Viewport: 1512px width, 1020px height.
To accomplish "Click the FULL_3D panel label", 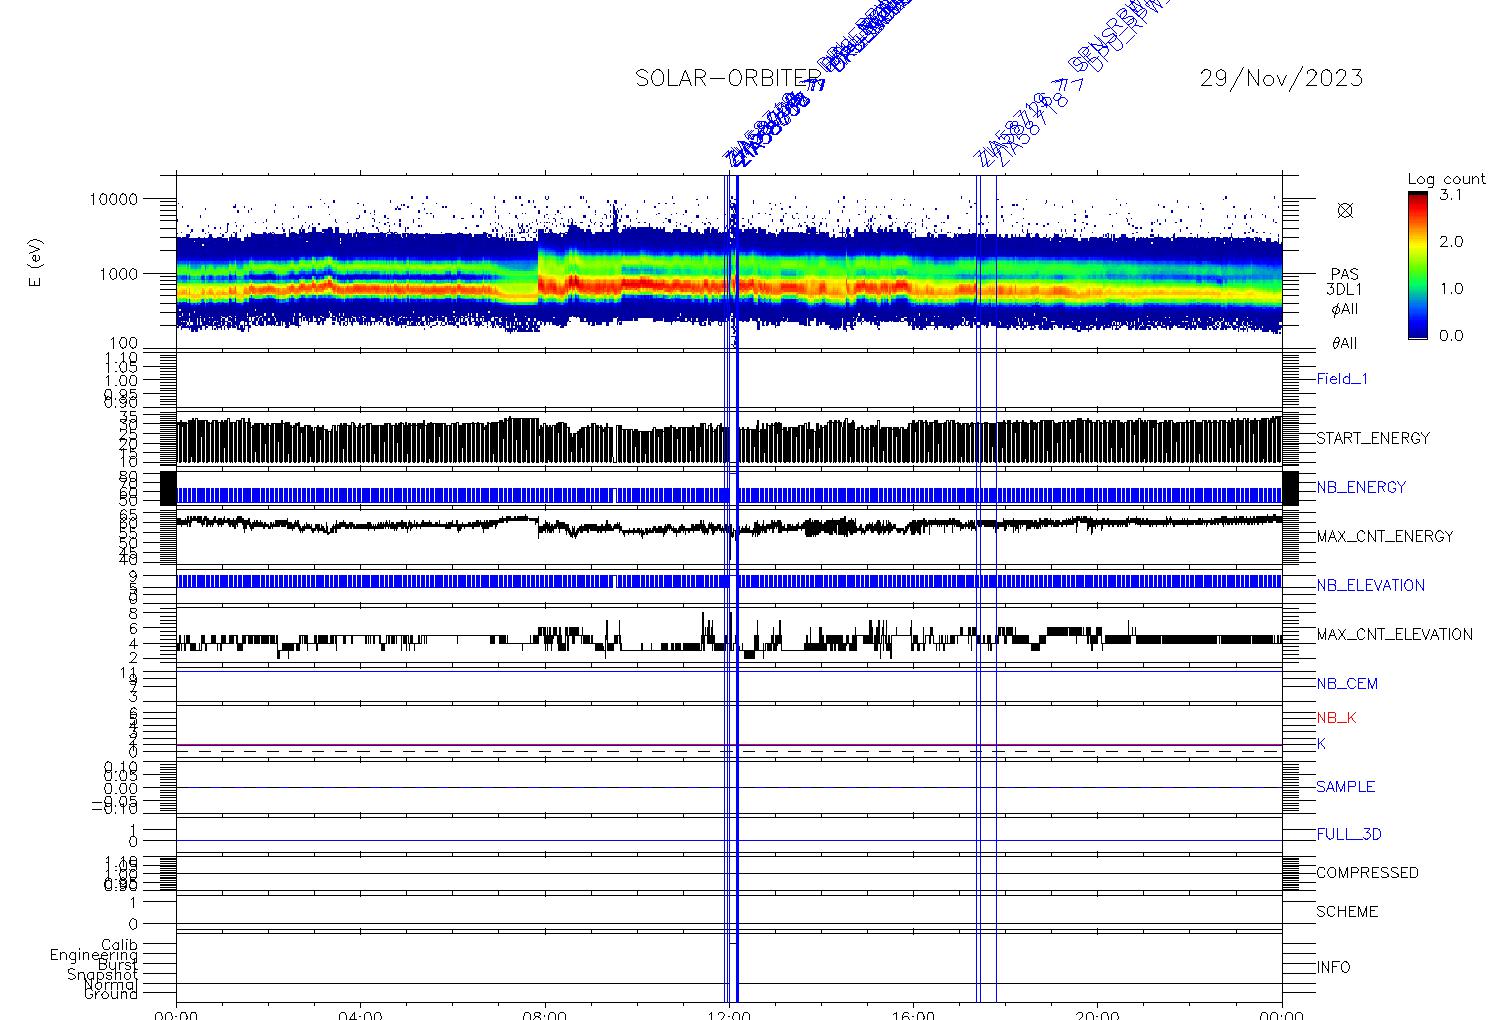I will click(x=1349, y=834).
